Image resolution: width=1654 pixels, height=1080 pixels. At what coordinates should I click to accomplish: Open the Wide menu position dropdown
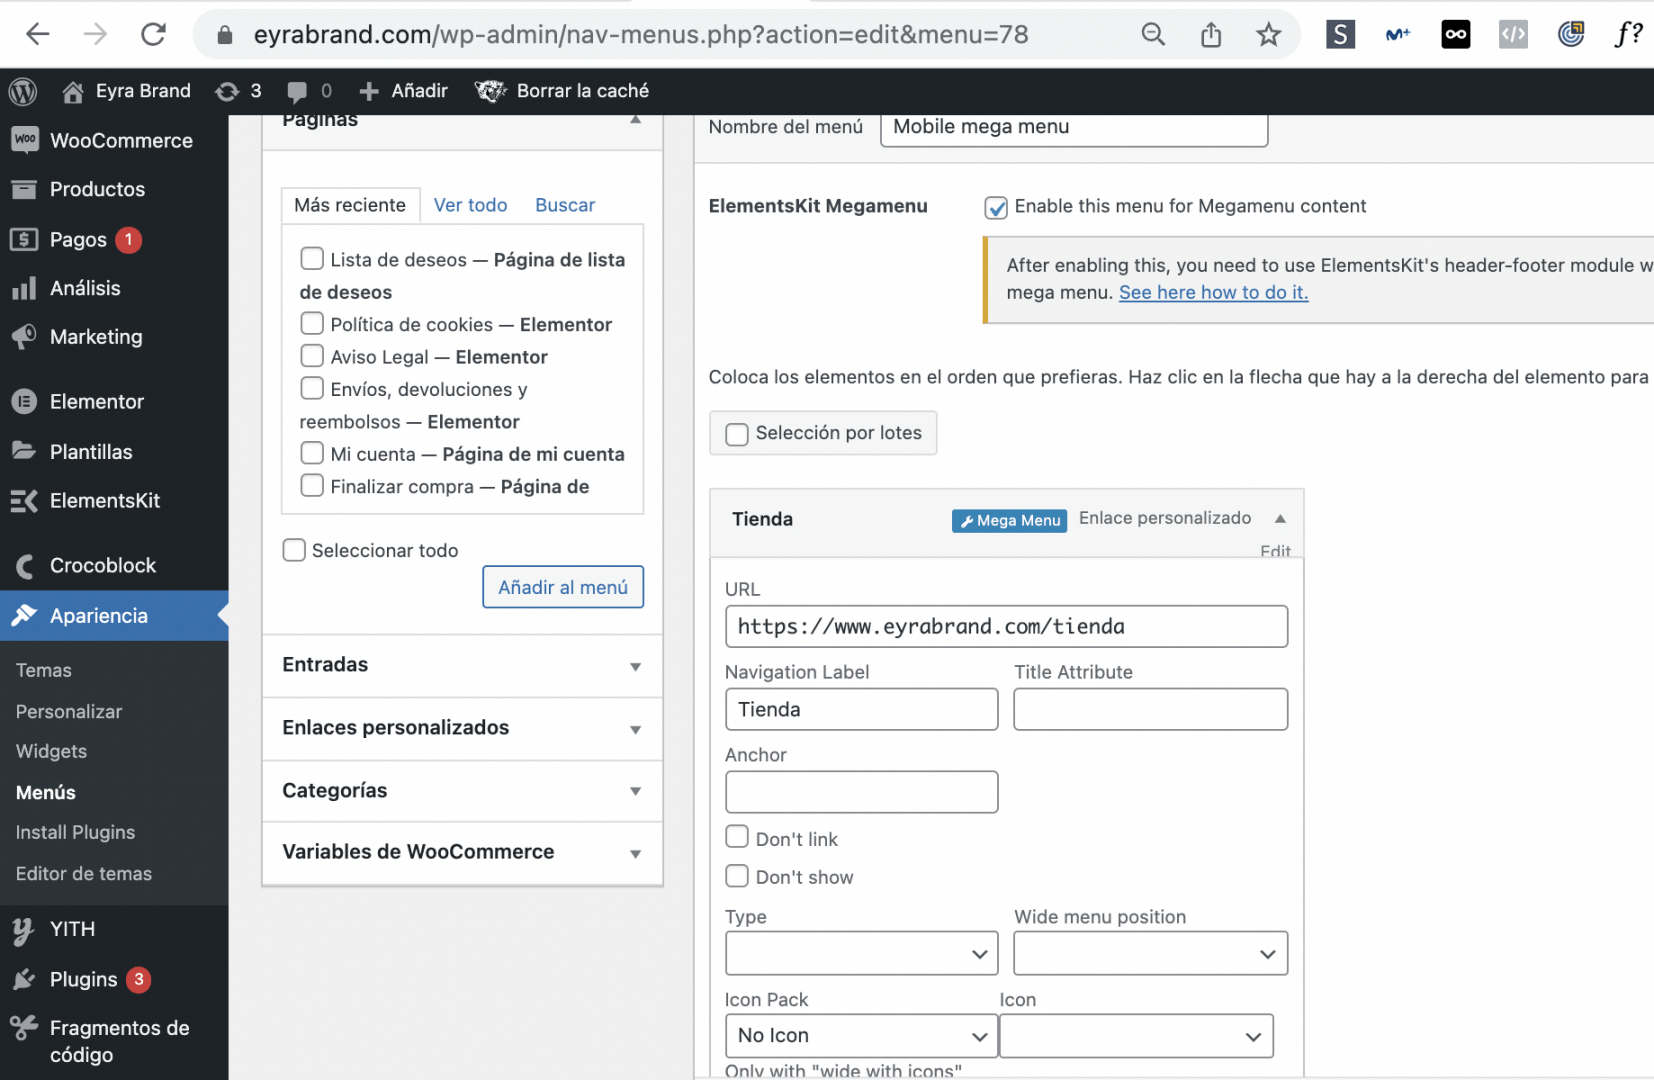tap(1151, 953)
